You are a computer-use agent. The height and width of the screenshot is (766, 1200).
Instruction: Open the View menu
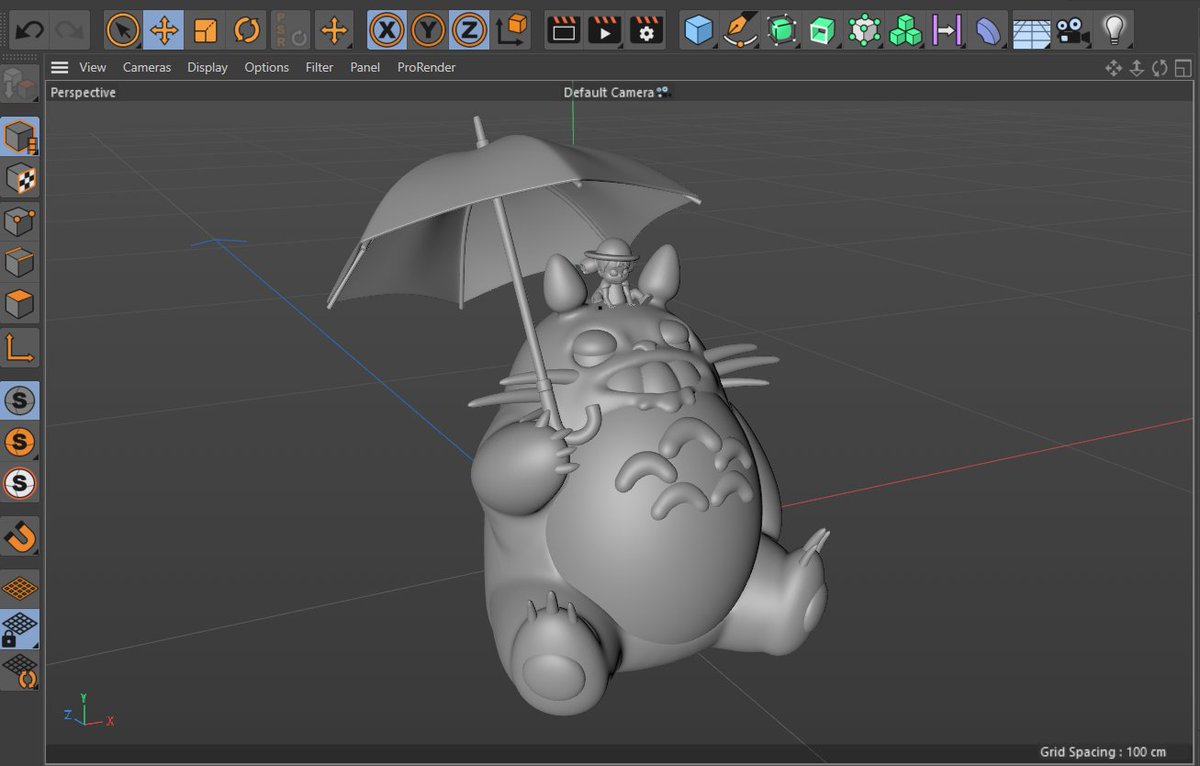point(93,67)
